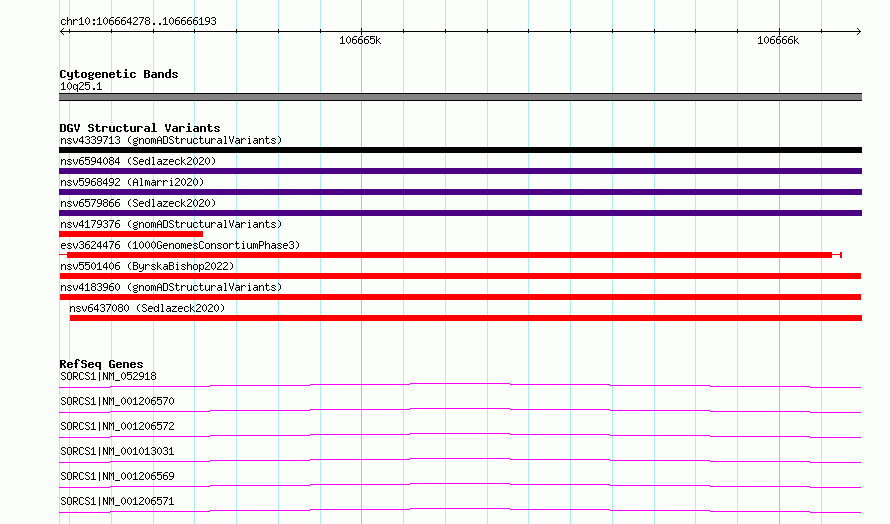
Task: Open variant nsv6437080 (Sedlazeck2020) label
Action: [147, 308]
